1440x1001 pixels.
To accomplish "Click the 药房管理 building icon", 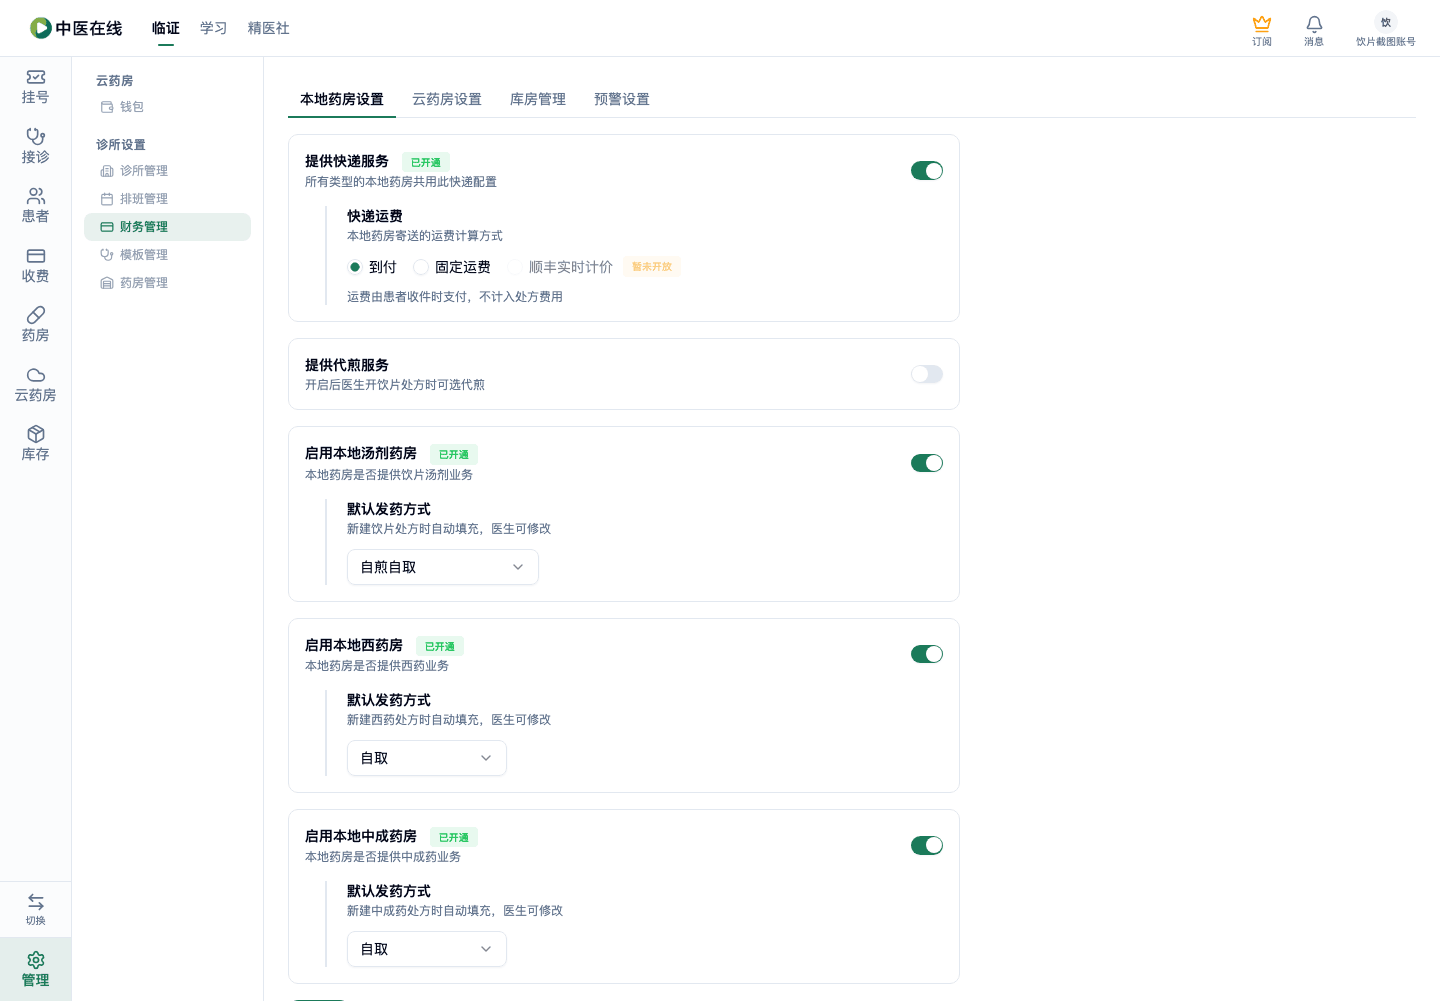I will pos(107,283).
